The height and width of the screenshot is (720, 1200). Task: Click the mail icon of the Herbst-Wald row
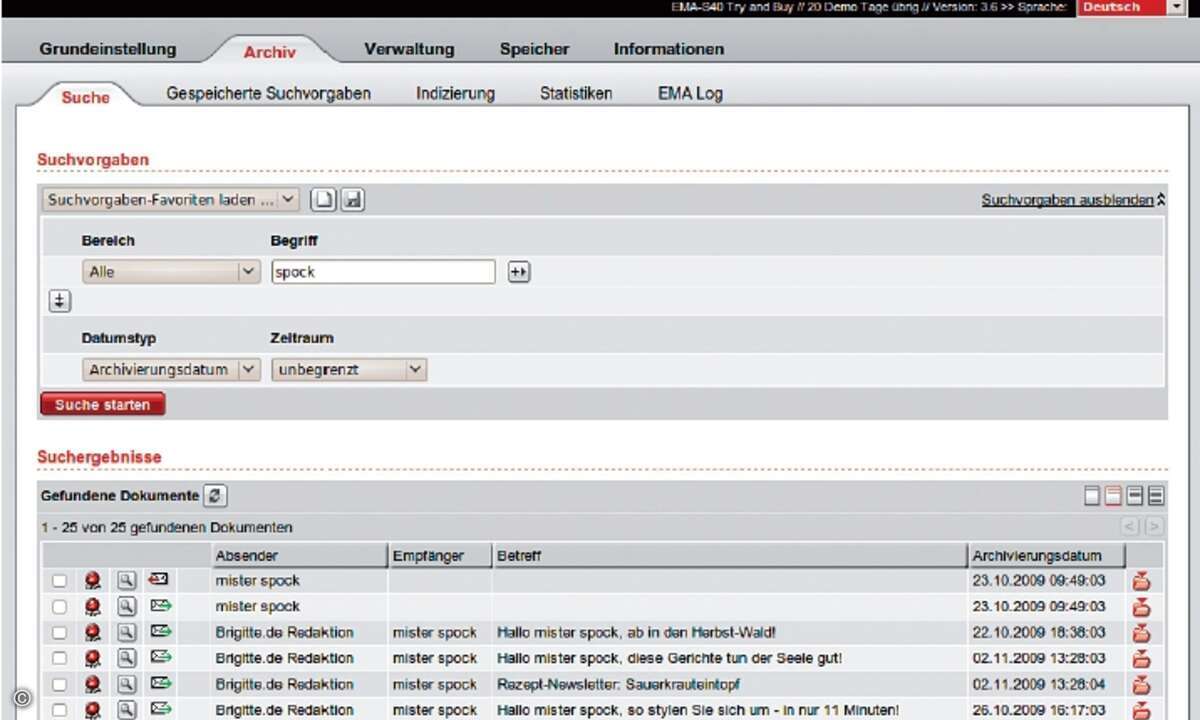(x=160, y=632)
